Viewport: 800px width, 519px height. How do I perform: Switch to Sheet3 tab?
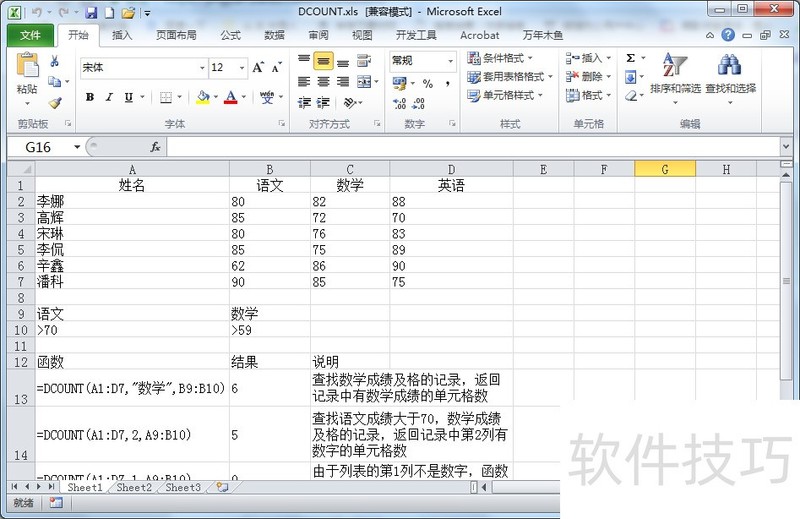(x=183, y=487)
